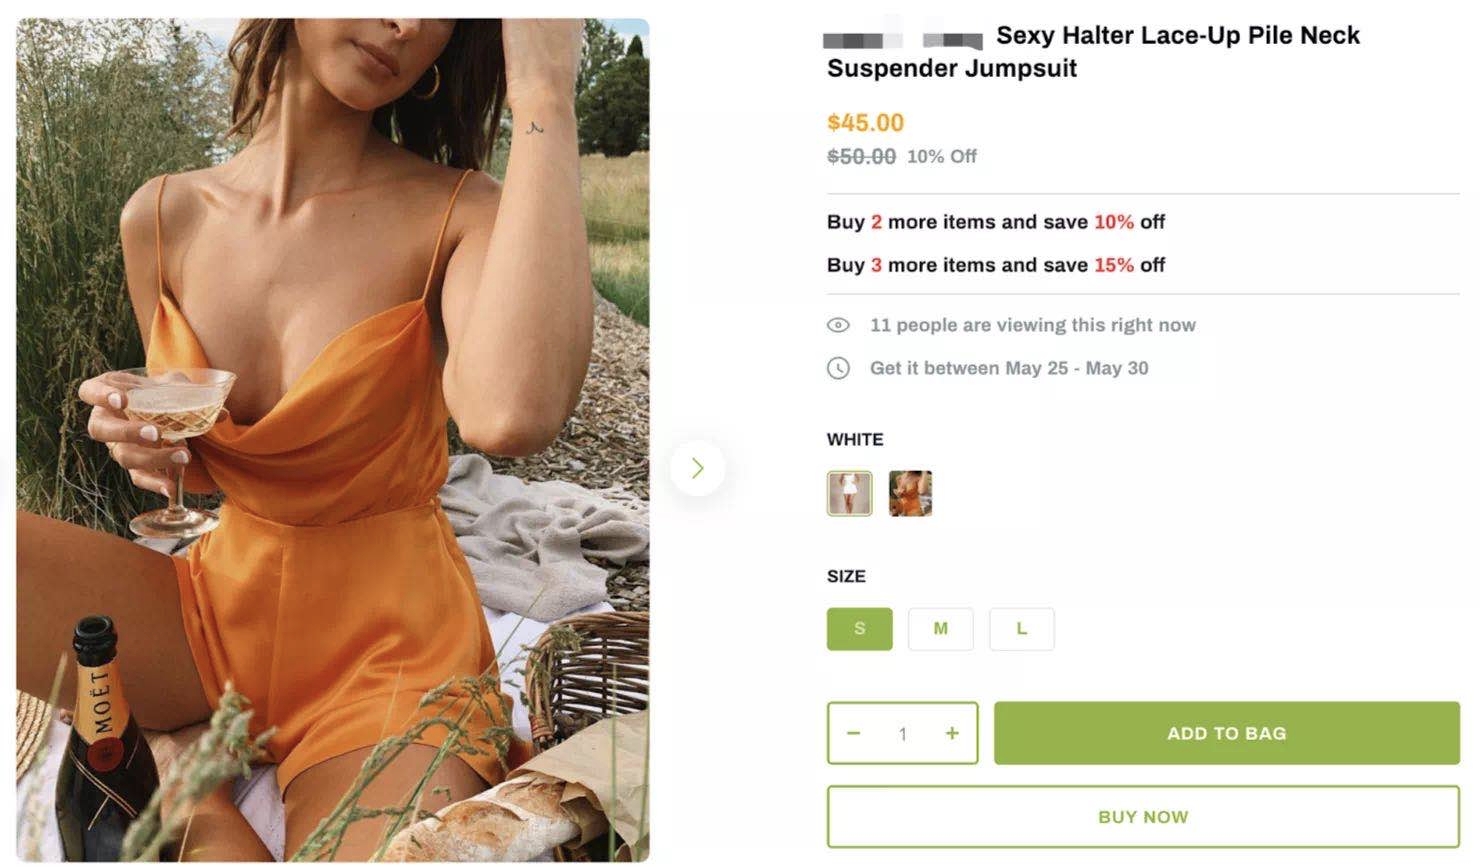1480x867 pixels.
Task: Select size M option
Action: [x=940, y=628]
